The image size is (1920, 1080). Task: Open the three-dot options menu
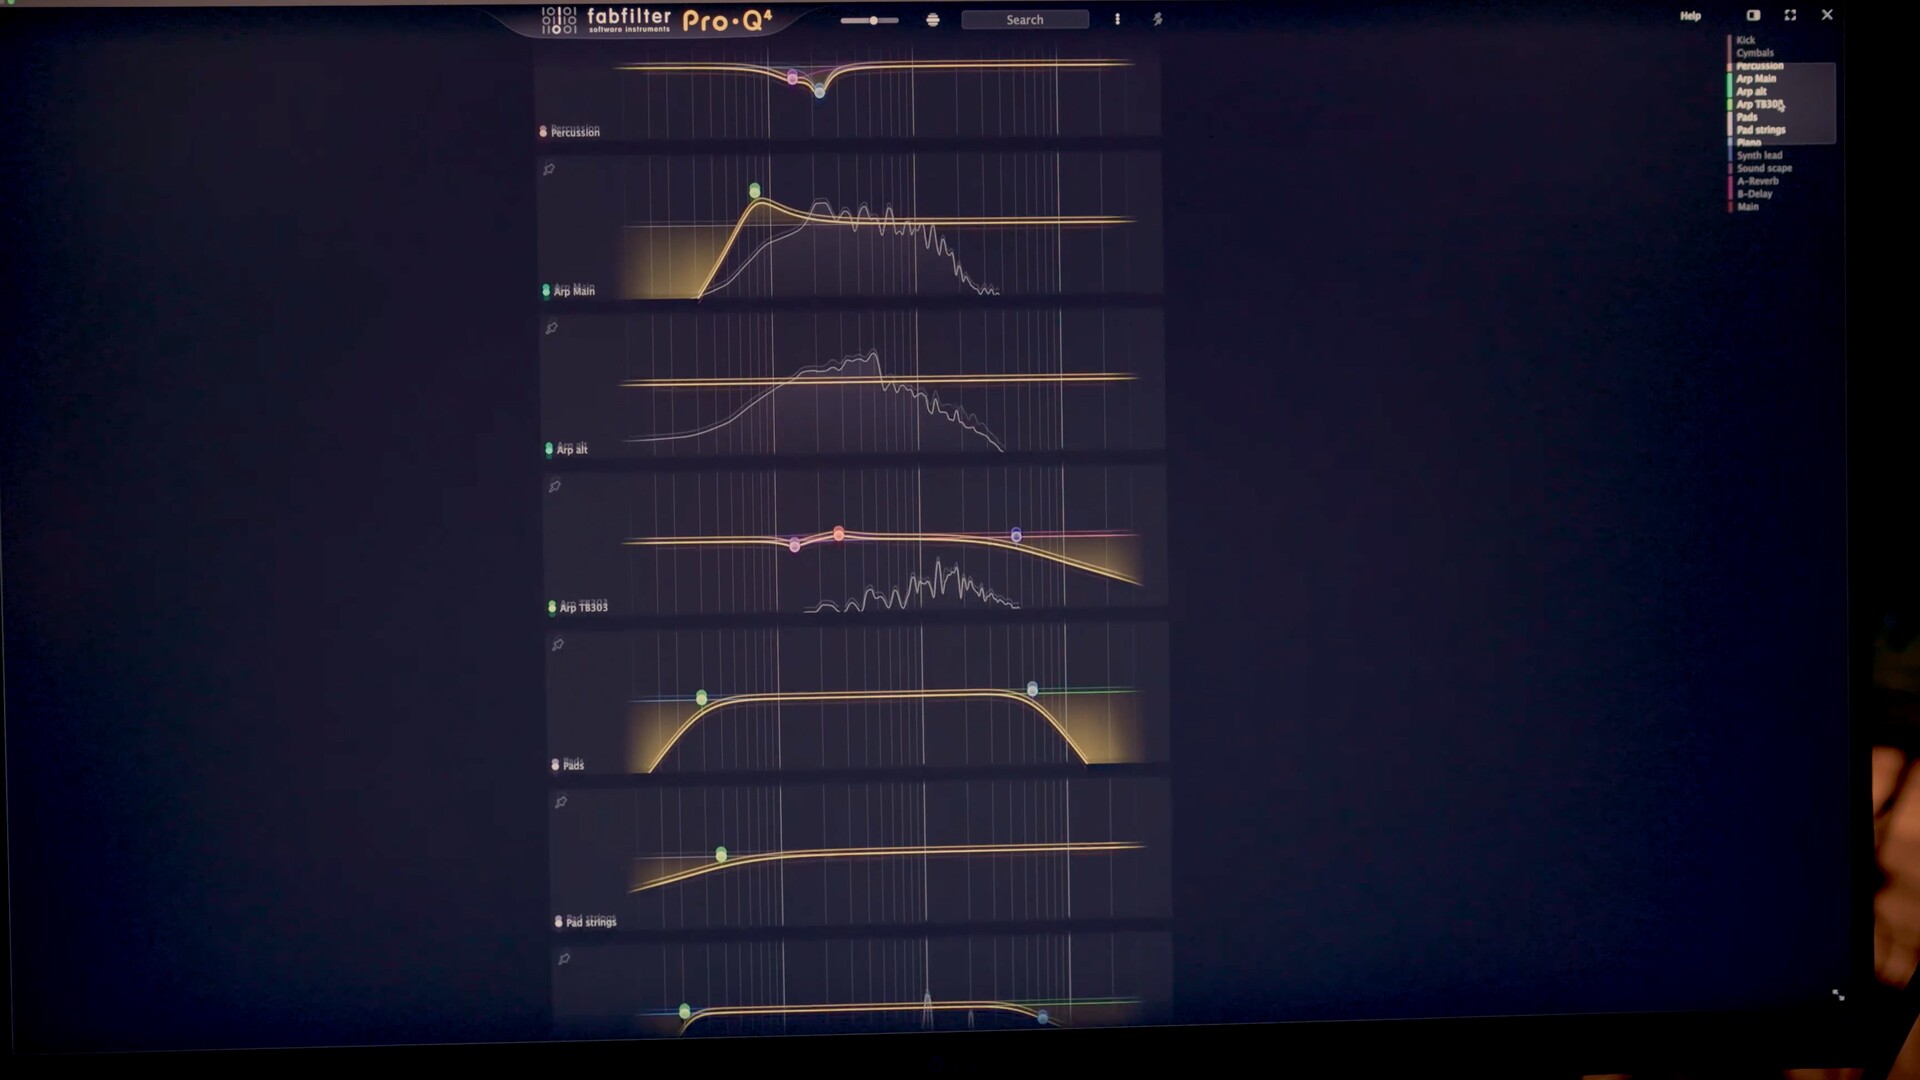click(1117, 19)
